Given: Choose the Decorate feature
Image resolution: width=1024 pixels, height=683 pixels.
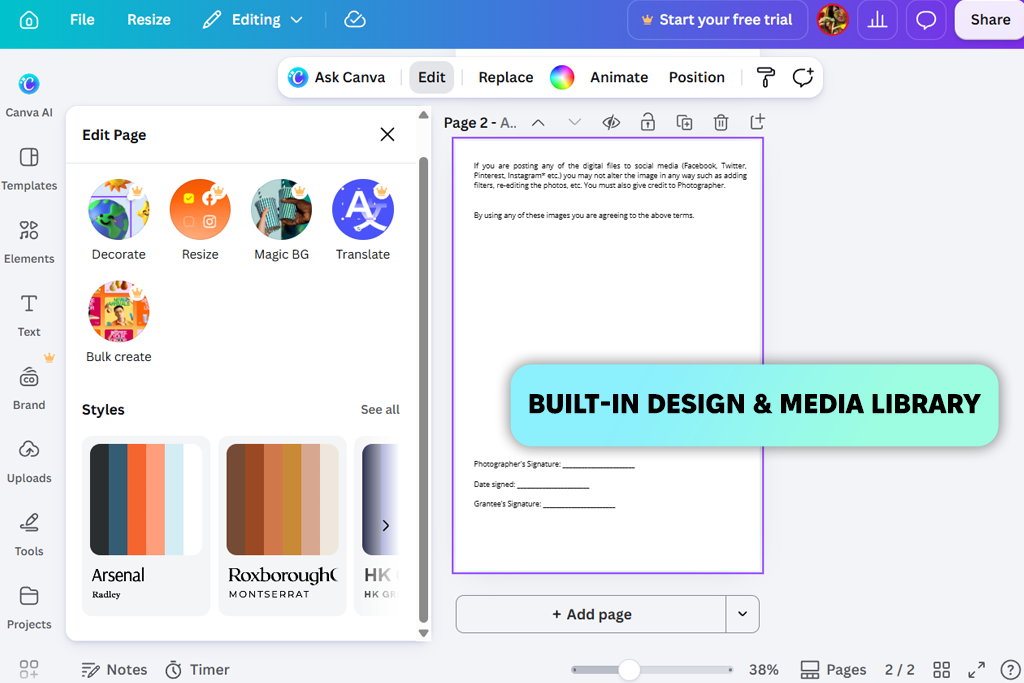Looking at the screenshot, I should pos(119,220).
